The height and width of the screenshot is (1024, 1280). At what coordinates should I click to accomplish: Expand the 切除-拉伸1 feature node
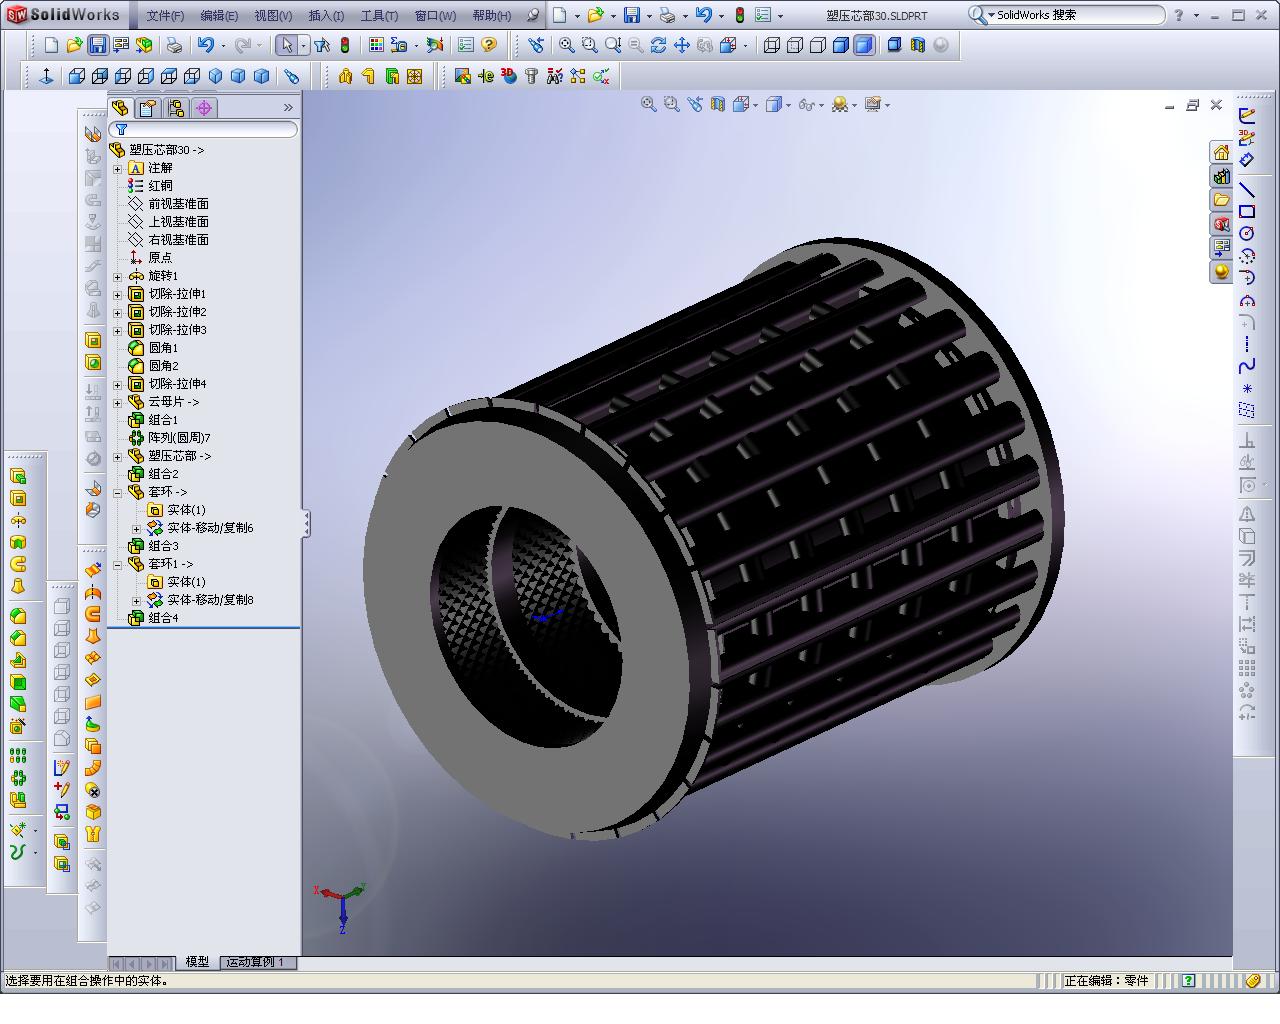click(118, 294)
